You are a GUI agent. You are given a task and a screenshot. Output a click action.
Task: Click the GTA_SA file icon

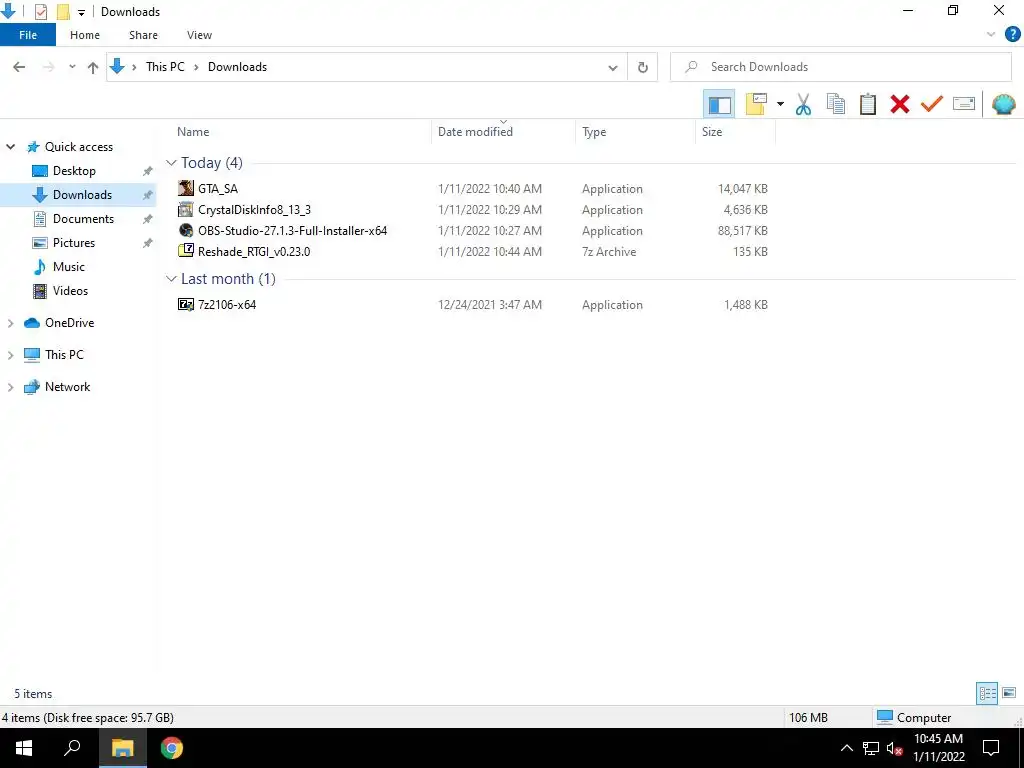click(x=186, y=188)
